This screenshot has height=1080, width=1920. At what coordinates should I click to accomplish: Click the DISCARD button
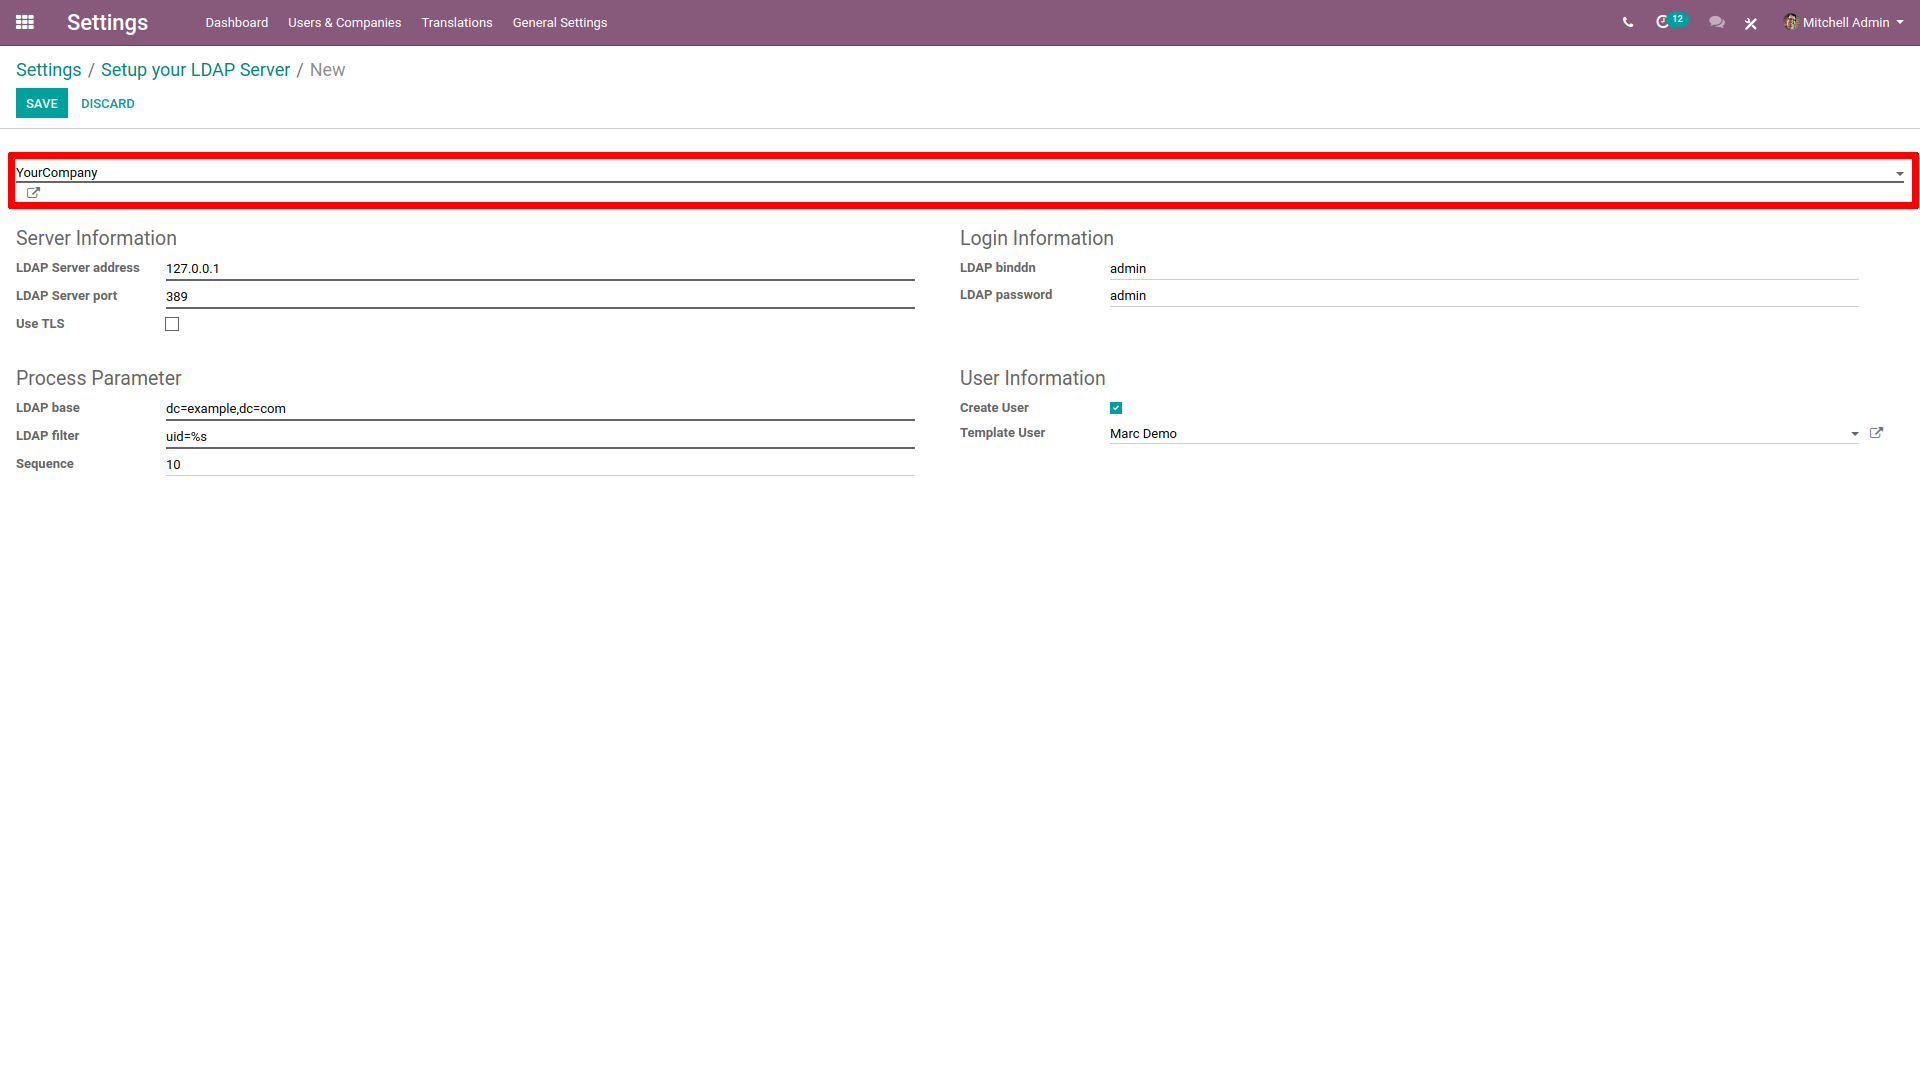(105, 104)
